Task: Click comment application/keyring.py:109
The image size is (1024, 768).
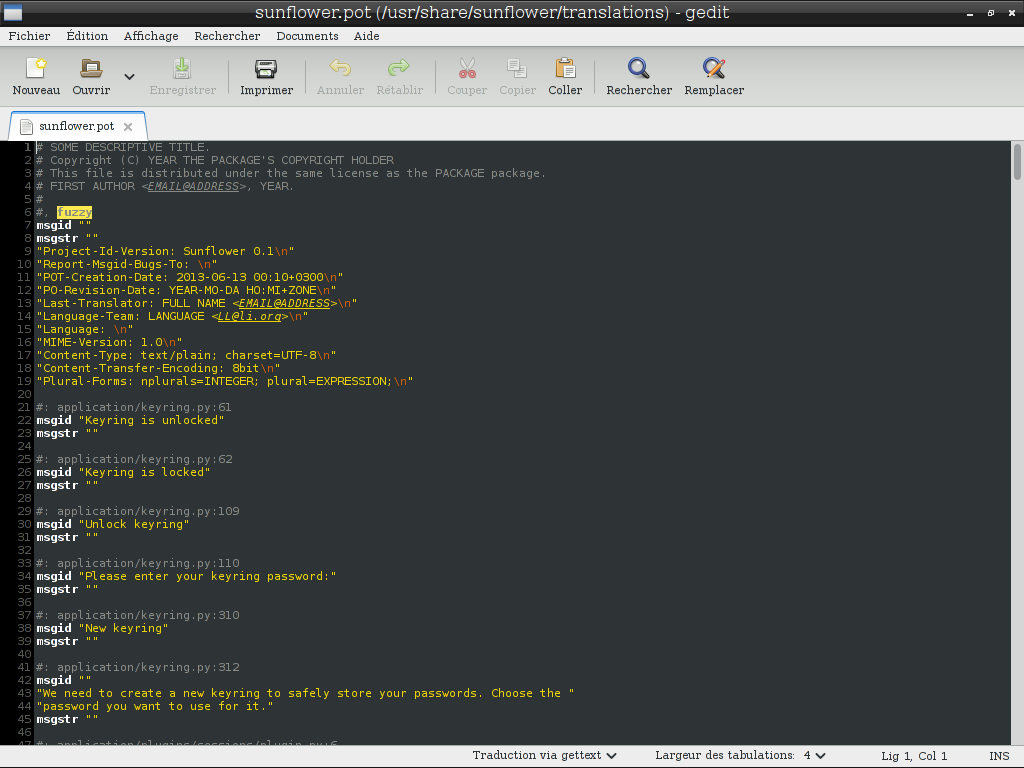Action: [138, 511]
